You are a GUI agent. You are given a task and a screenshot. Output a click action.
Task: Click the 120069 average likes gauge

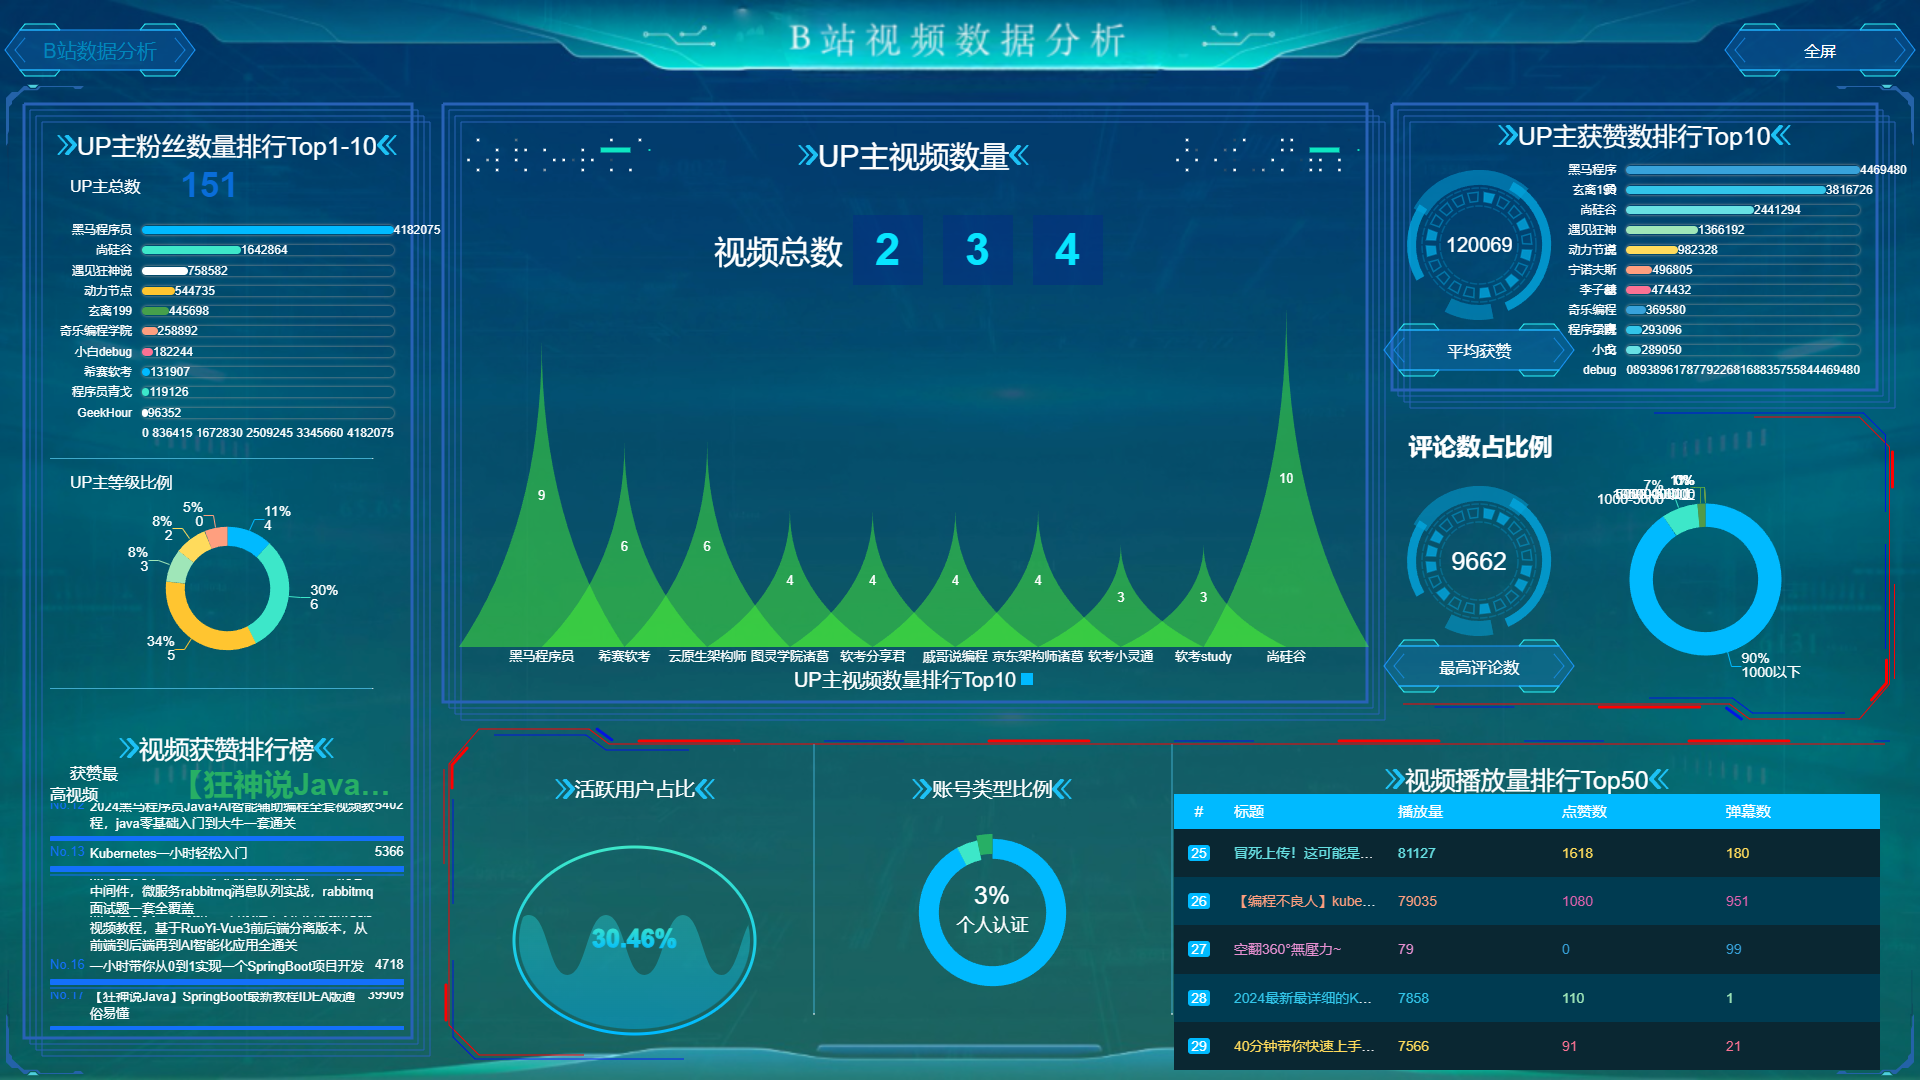[x=1478, y=245]
